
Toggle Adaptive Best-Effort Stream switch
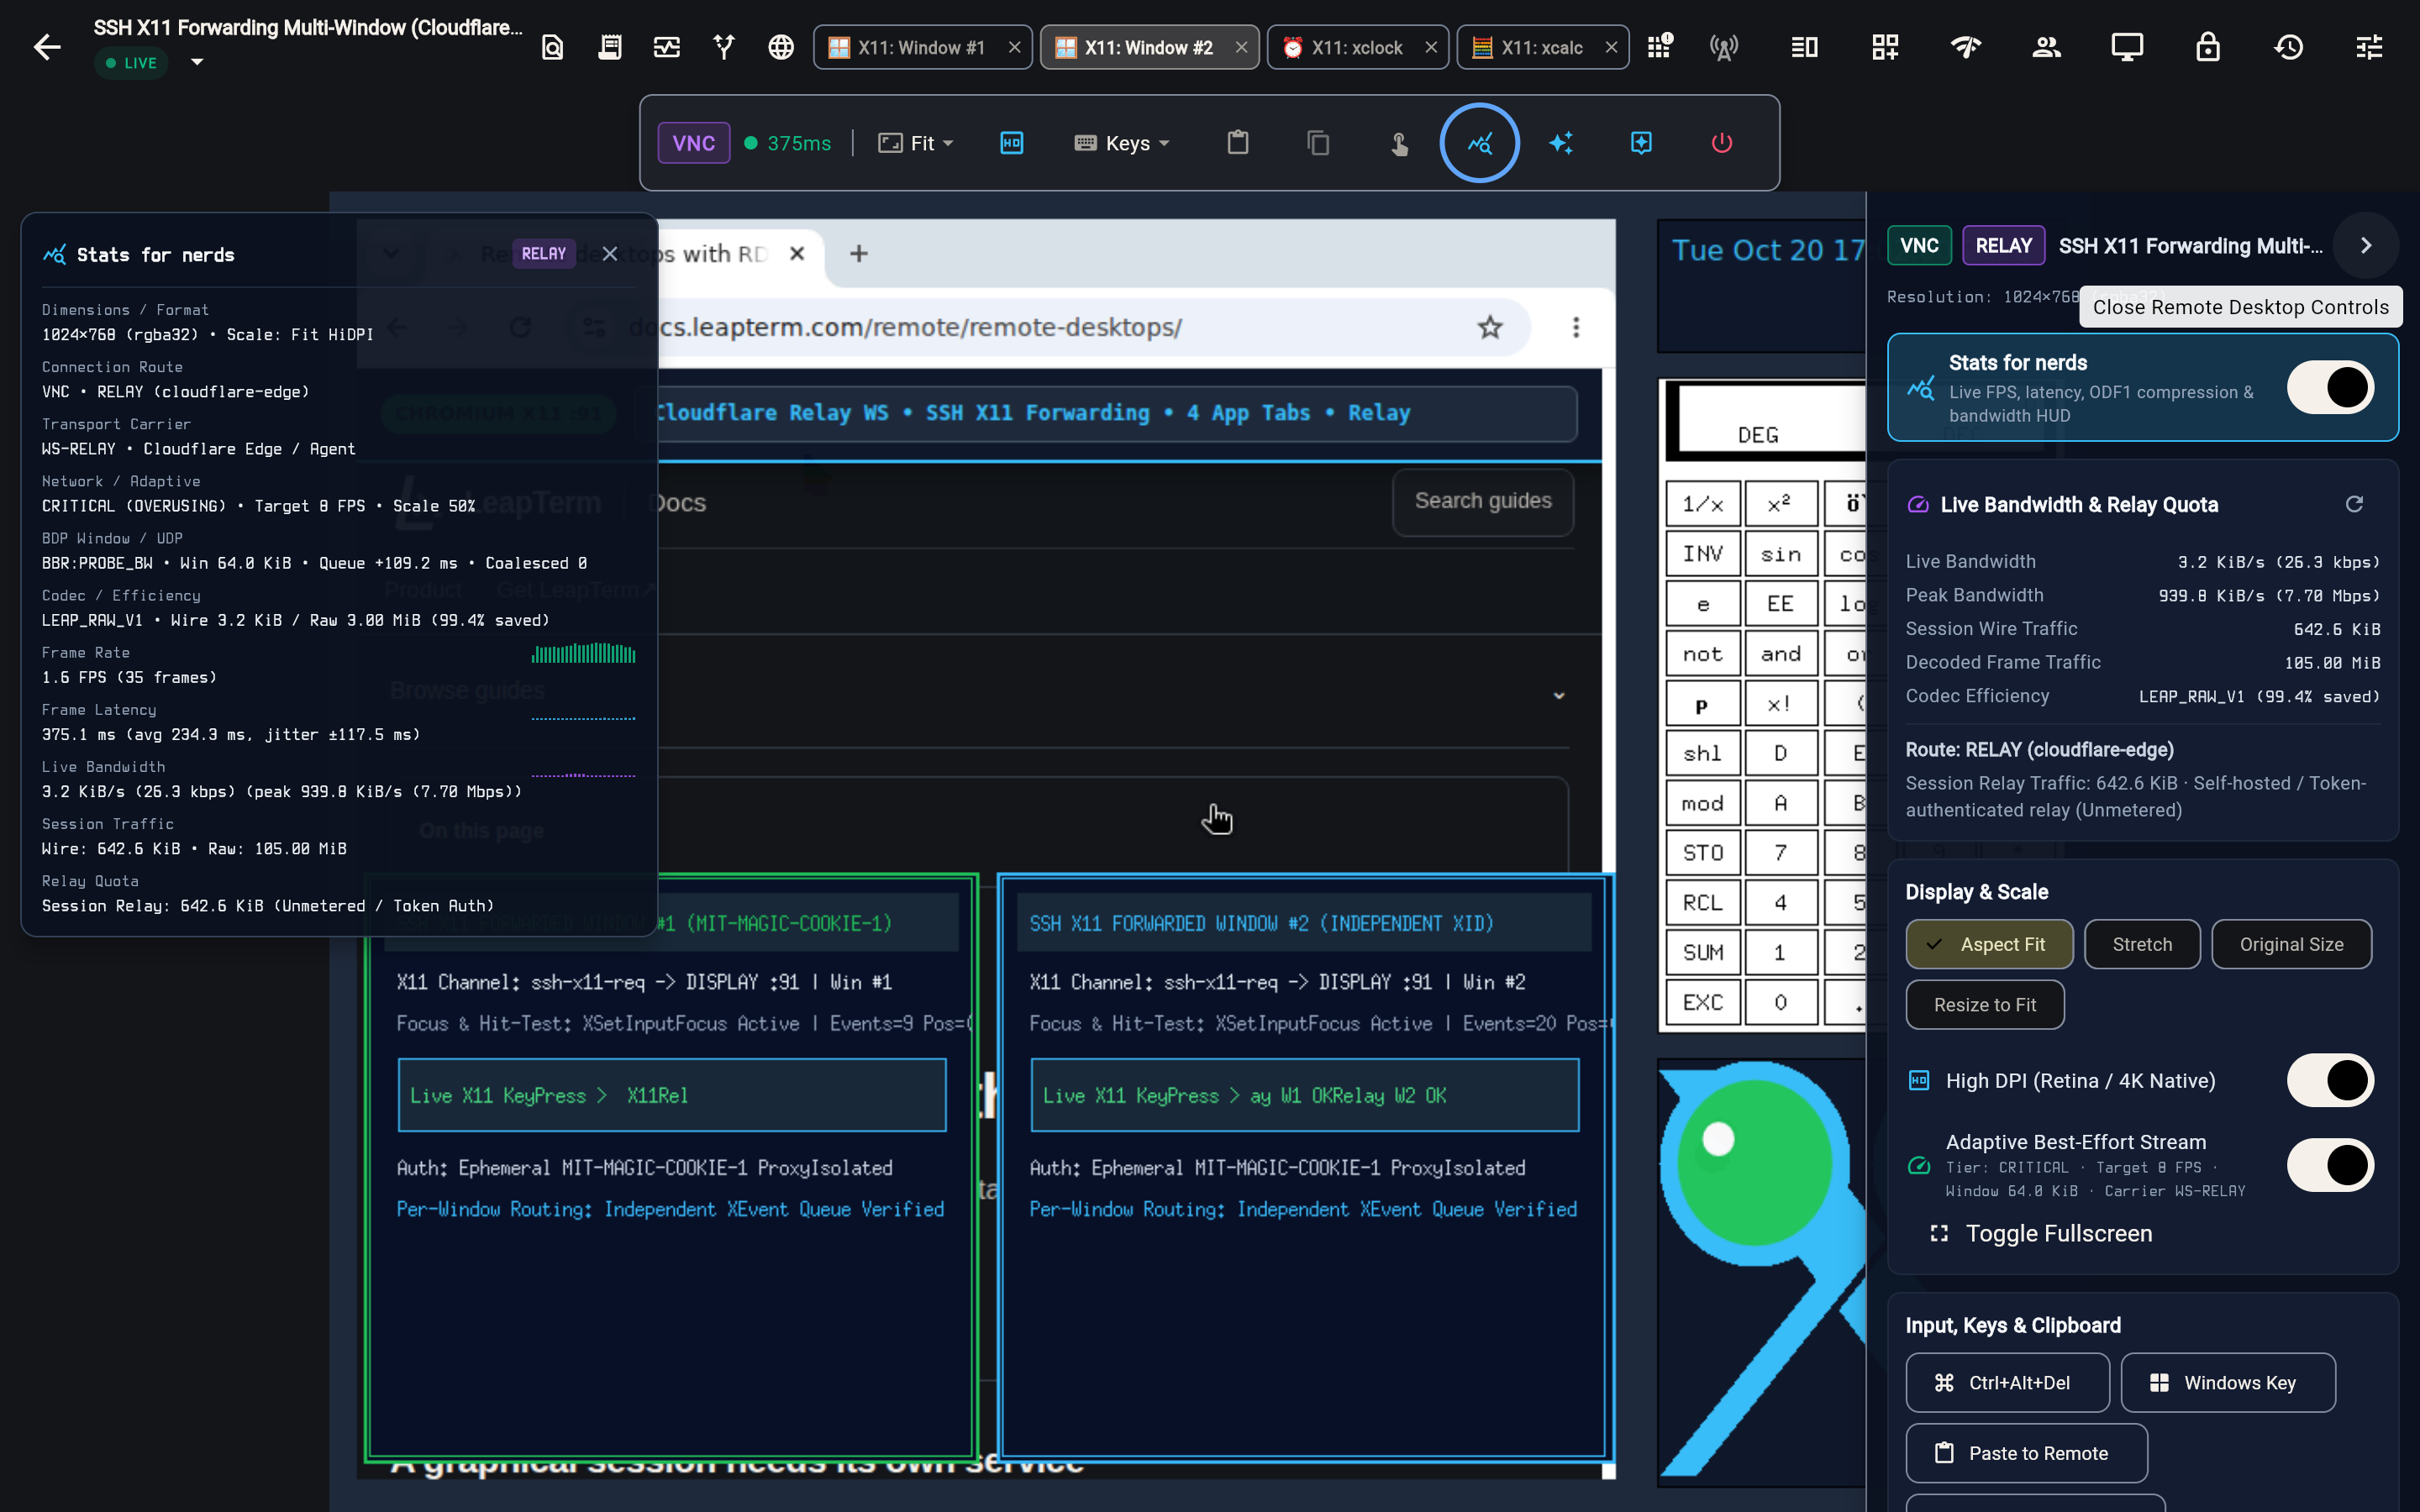[2330, 1165]
